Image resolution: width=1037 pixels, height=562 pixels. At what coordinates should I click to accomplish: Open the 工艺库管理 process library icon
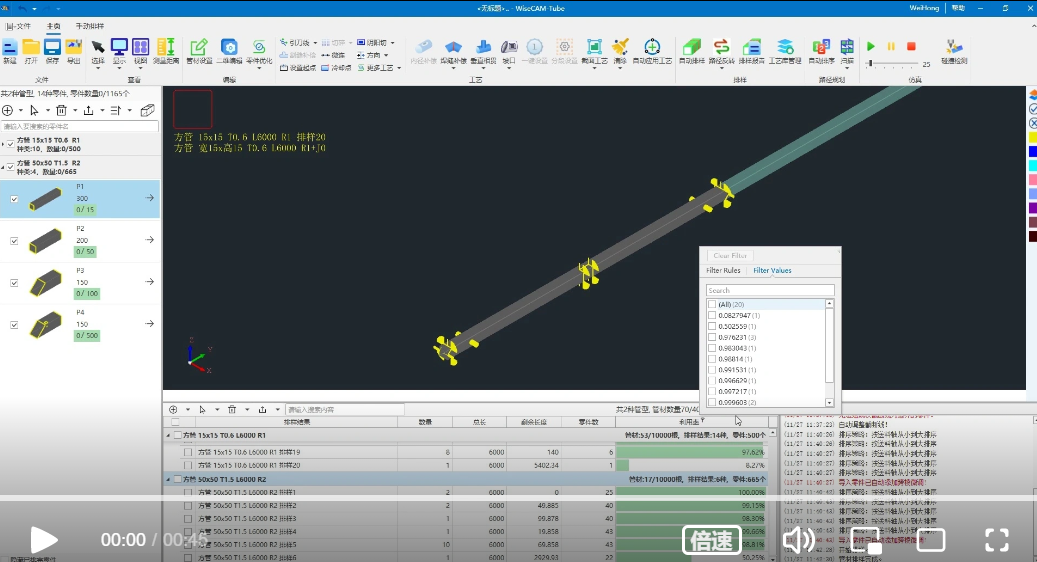(x=785, y=50)
